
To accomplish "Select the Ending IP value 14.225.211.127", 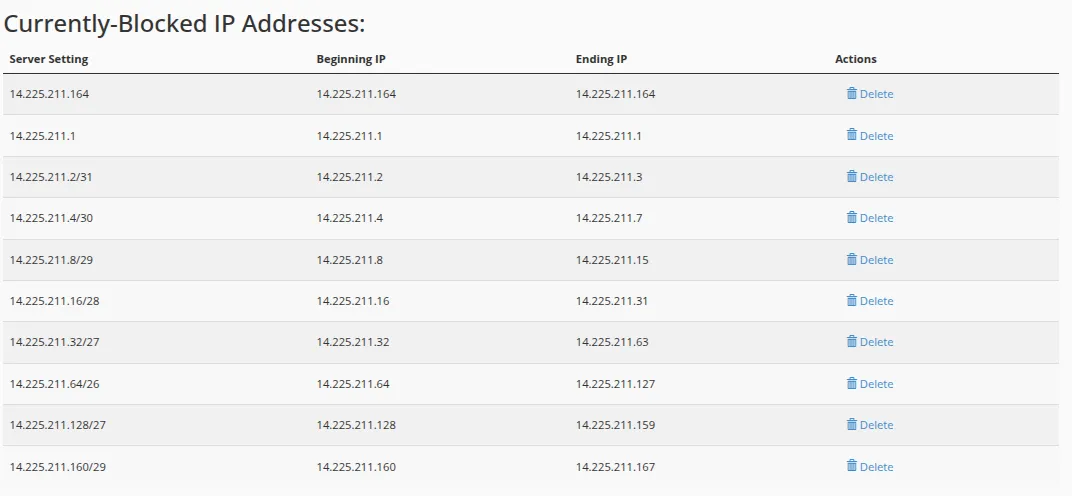I will coord(615,384).
